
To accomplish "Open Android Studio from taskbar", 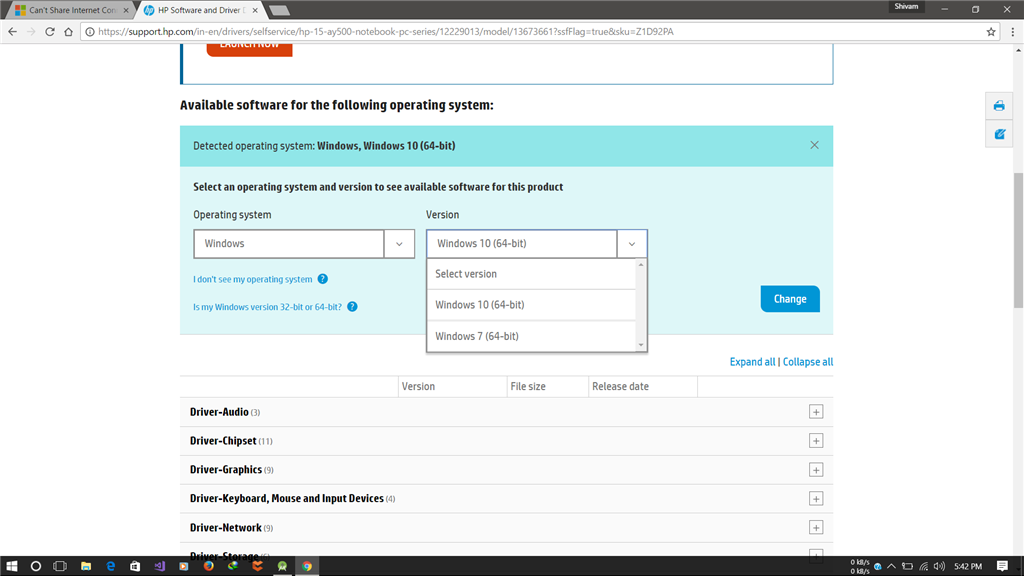I will pyautogui.click(x=282, y=566).
